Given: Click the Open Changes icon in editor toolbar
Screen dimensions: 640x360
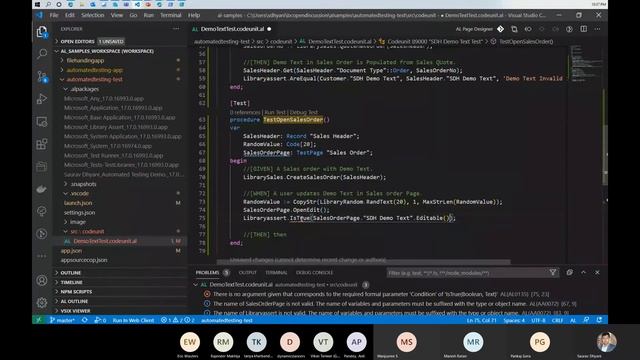Looking at the screenshot, I should pyautogui.click(x=514, y=29).
